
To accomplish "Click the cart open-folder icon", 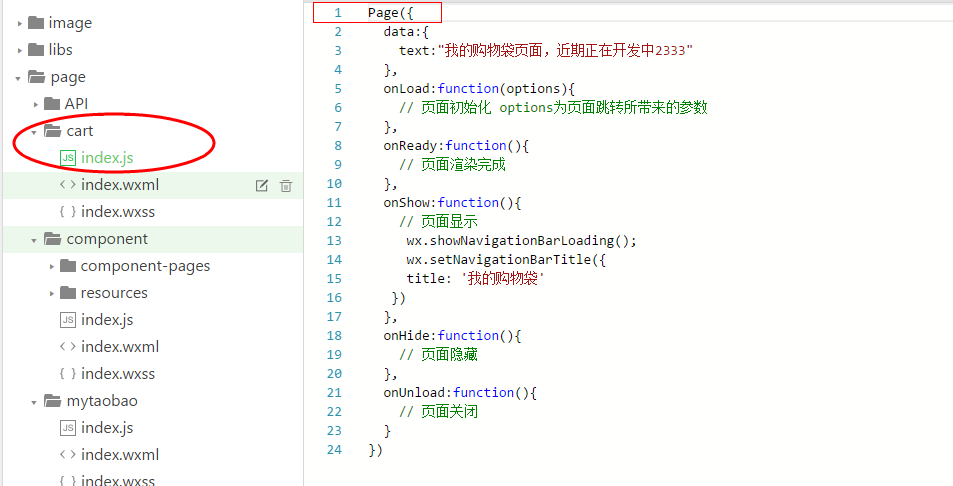I will click(53, 131).
